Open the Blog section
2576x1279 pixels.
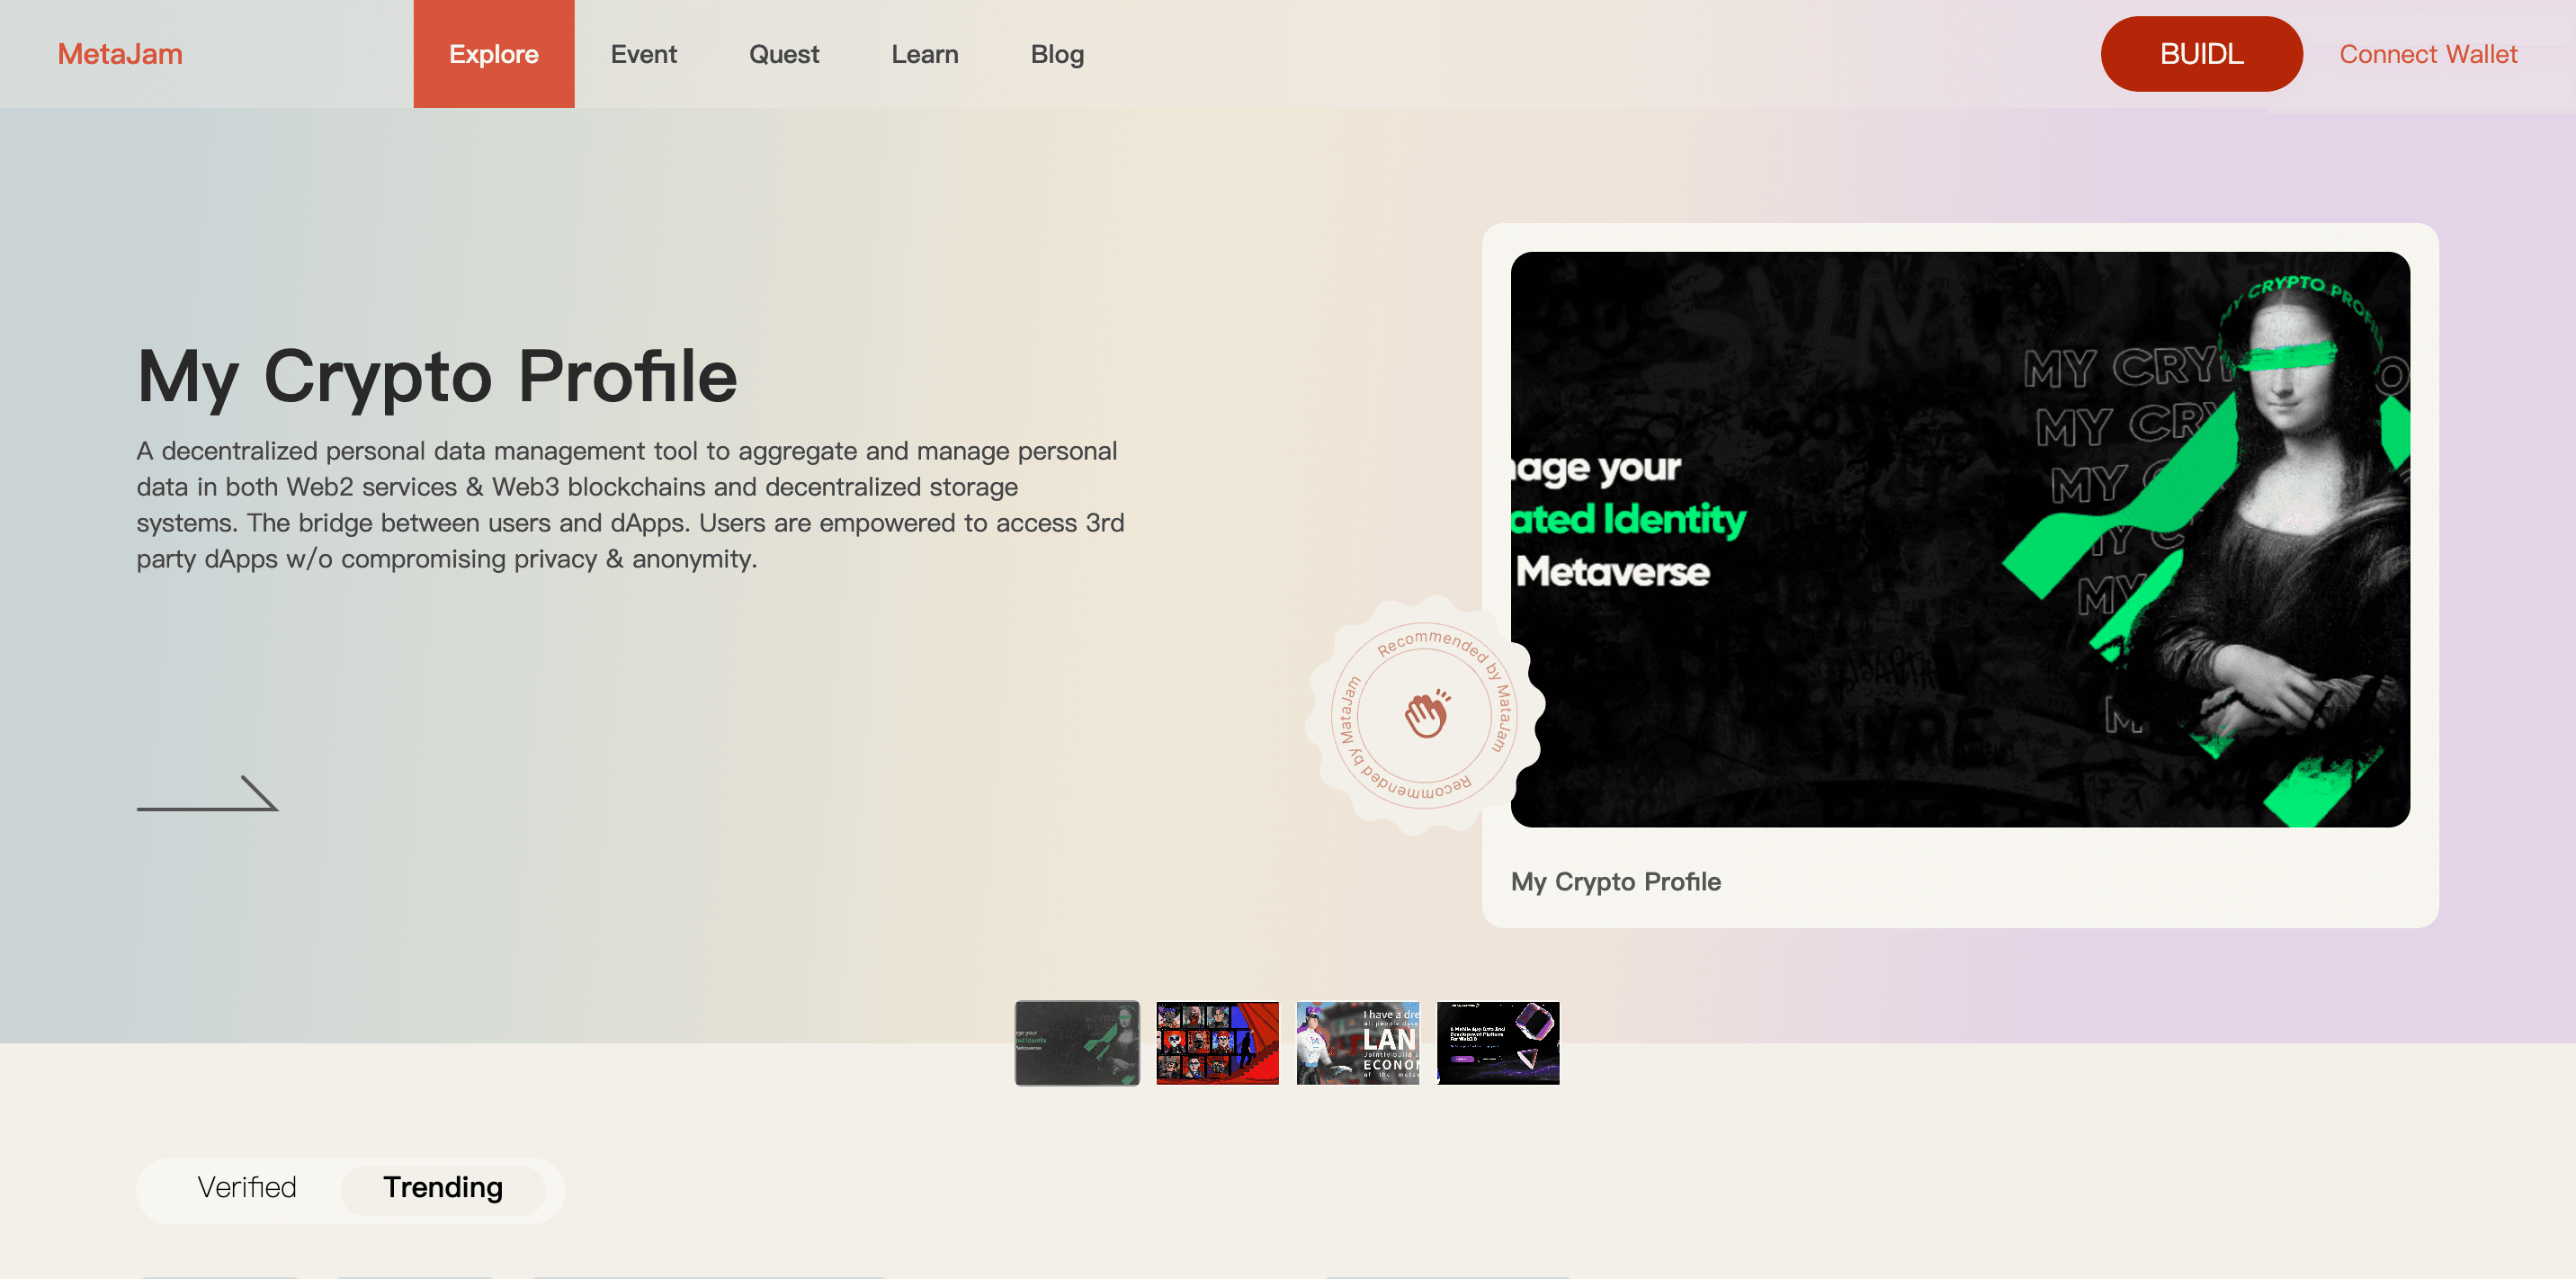pyautogui.click(x=1057, y=54)
